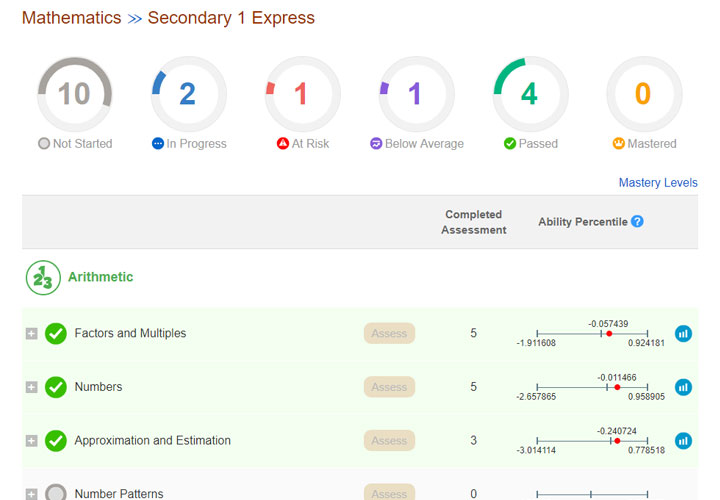Click the Mastered status count circle

click(644, 94)
